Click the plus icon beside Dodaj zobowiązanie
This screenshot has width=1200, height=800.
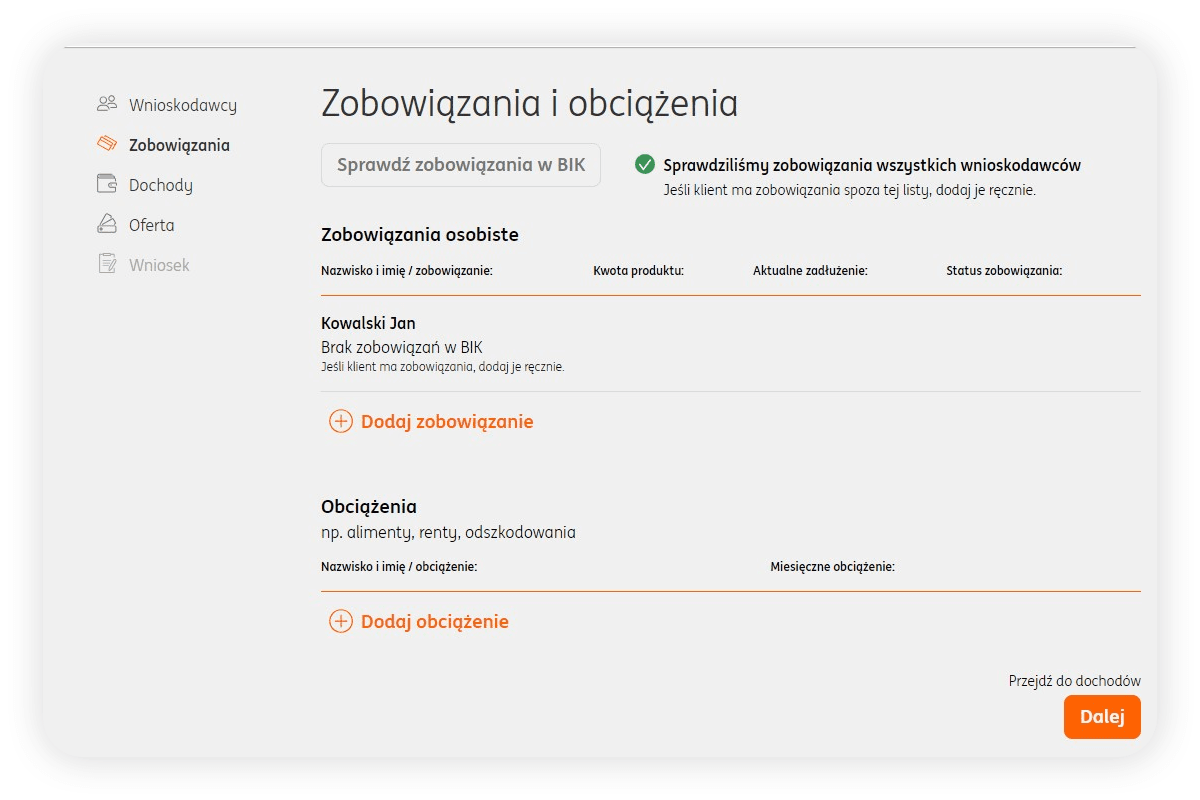(341, 421)
